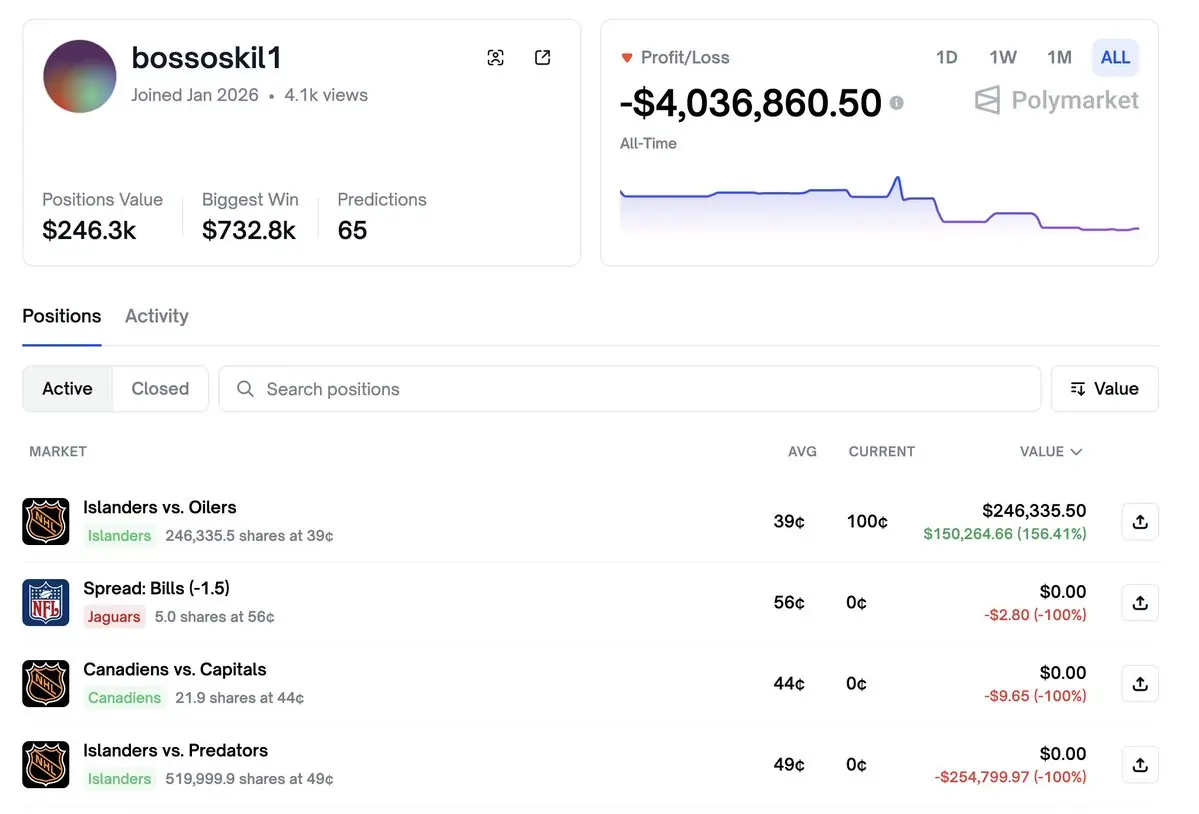Select the 1M profit/loss timeframe
The width and height of the screenshot is (1199, 814).
1059,58
